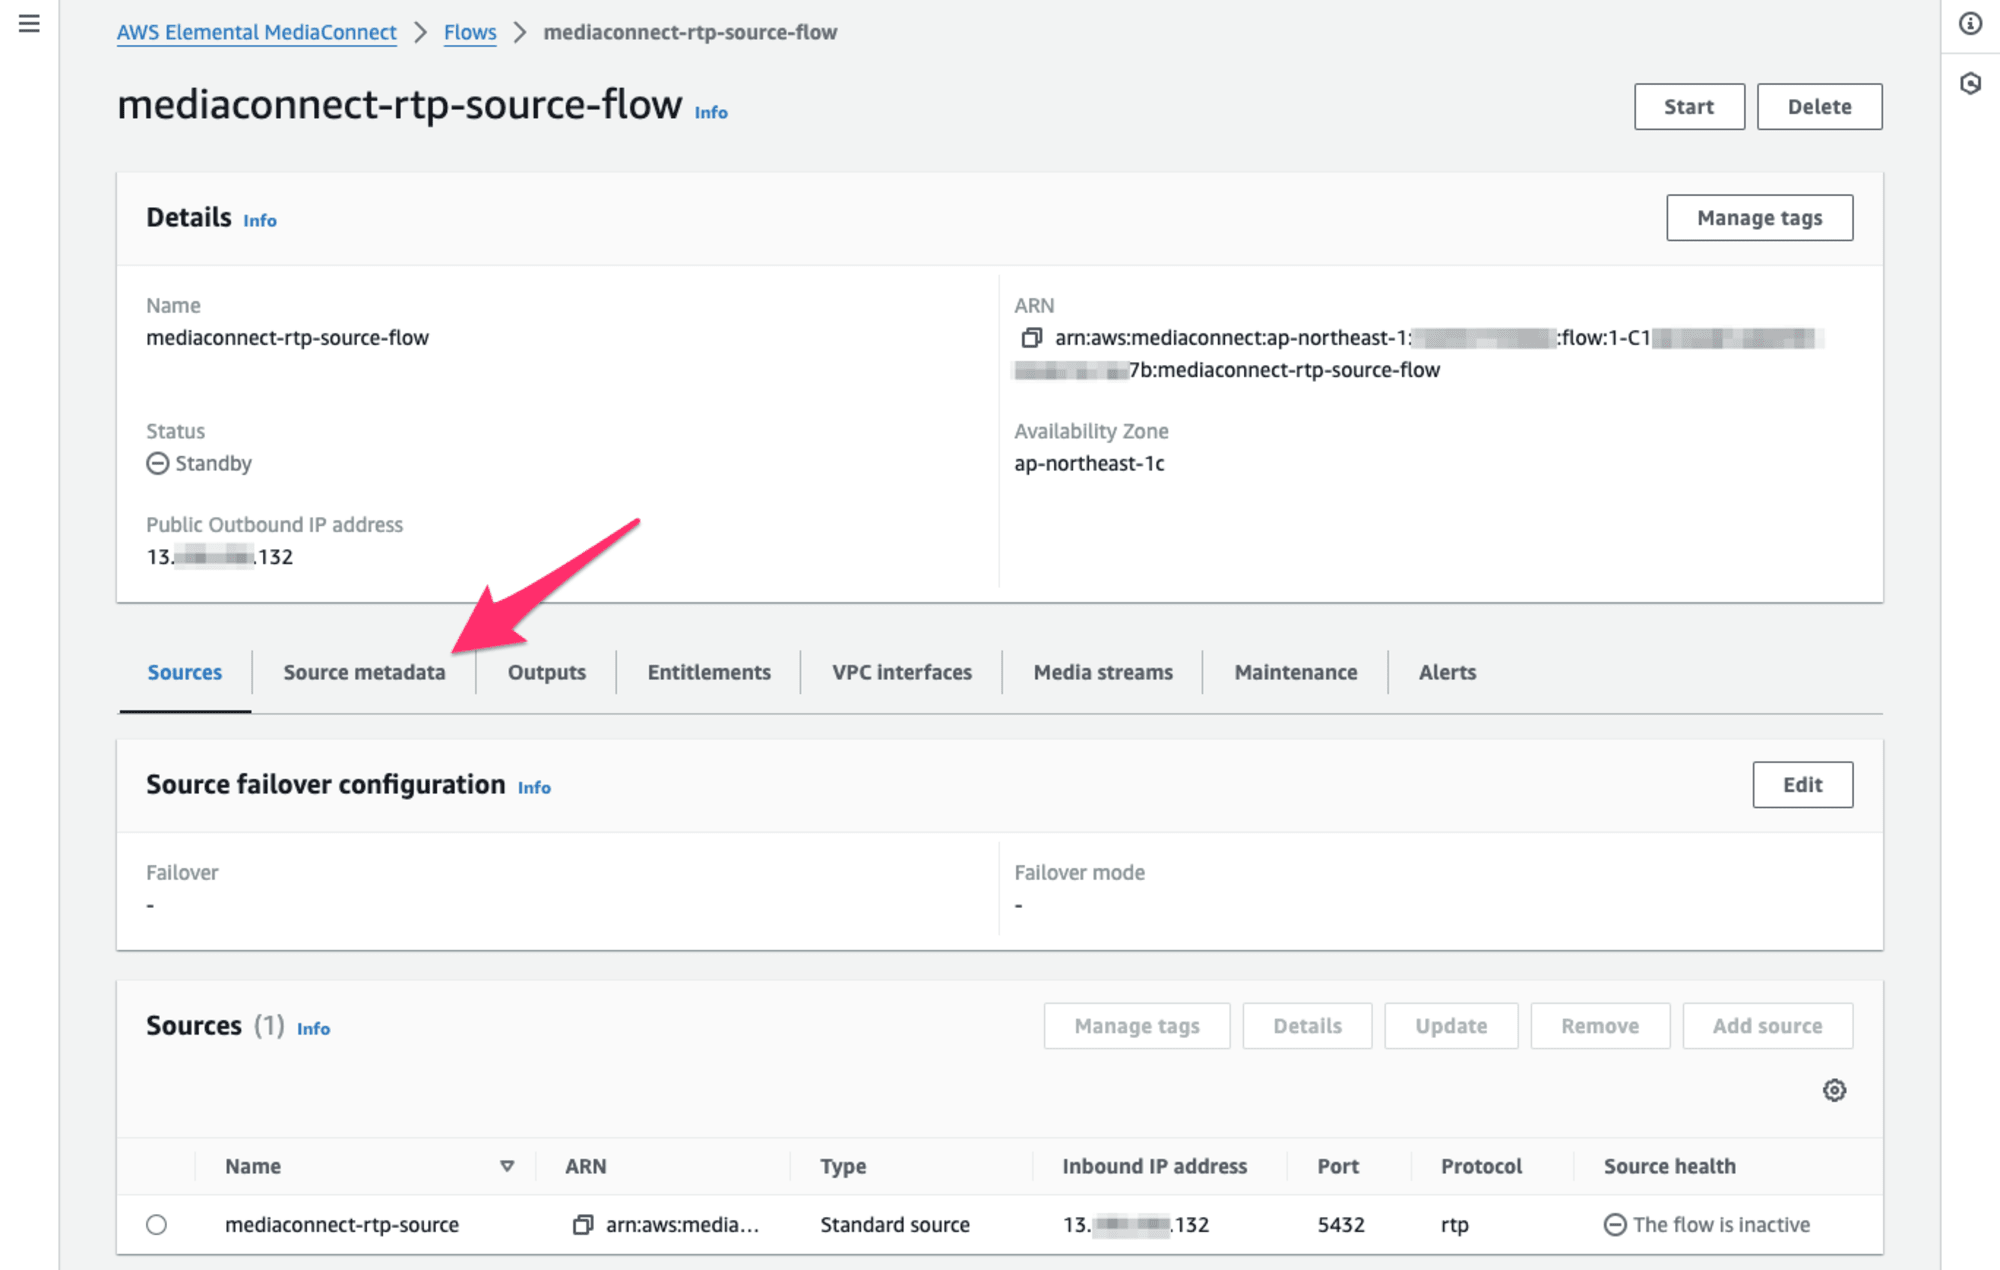Click the ARN column header
This screenshot has height=1270, width=2000.
pos(586,1166)
